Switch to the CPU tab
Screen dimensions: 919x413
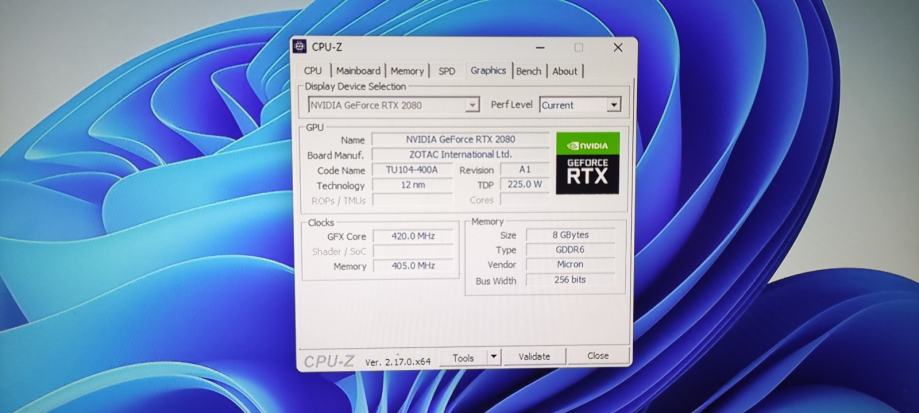click(313, 70)
